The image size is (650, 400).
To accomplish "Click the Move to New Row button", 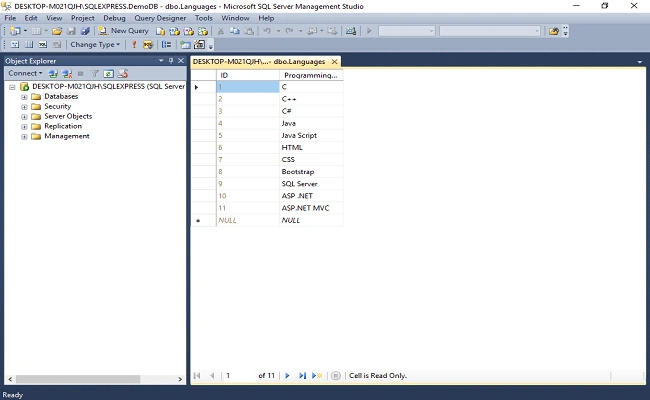I will [x=317, y=376].
